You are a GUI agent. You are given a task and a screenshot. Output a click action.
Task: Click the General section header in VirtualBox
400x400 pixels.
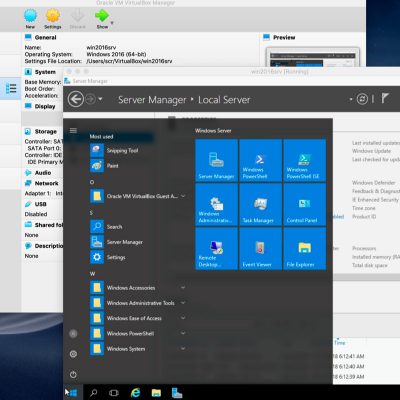point(45,37)
